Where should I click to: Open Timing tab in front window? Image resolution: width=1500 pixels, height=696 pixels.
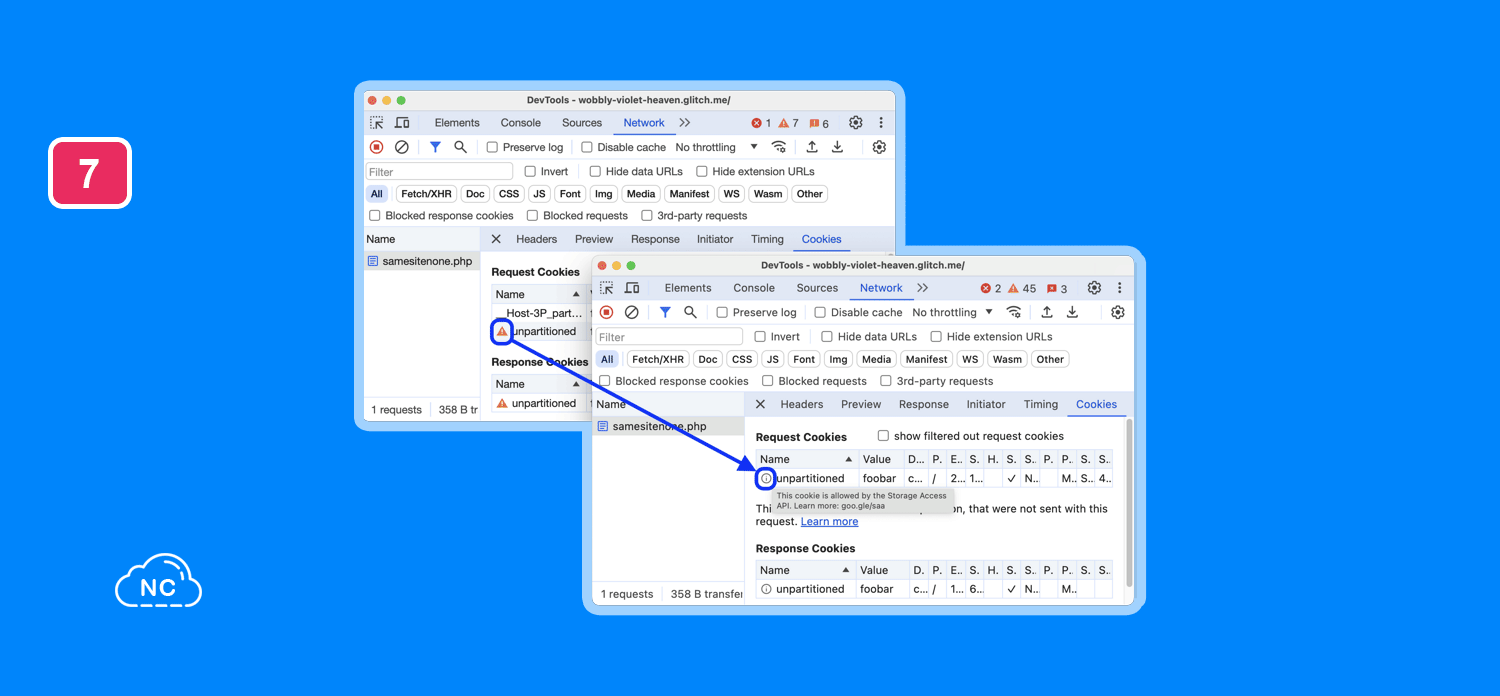point(1041,404)
